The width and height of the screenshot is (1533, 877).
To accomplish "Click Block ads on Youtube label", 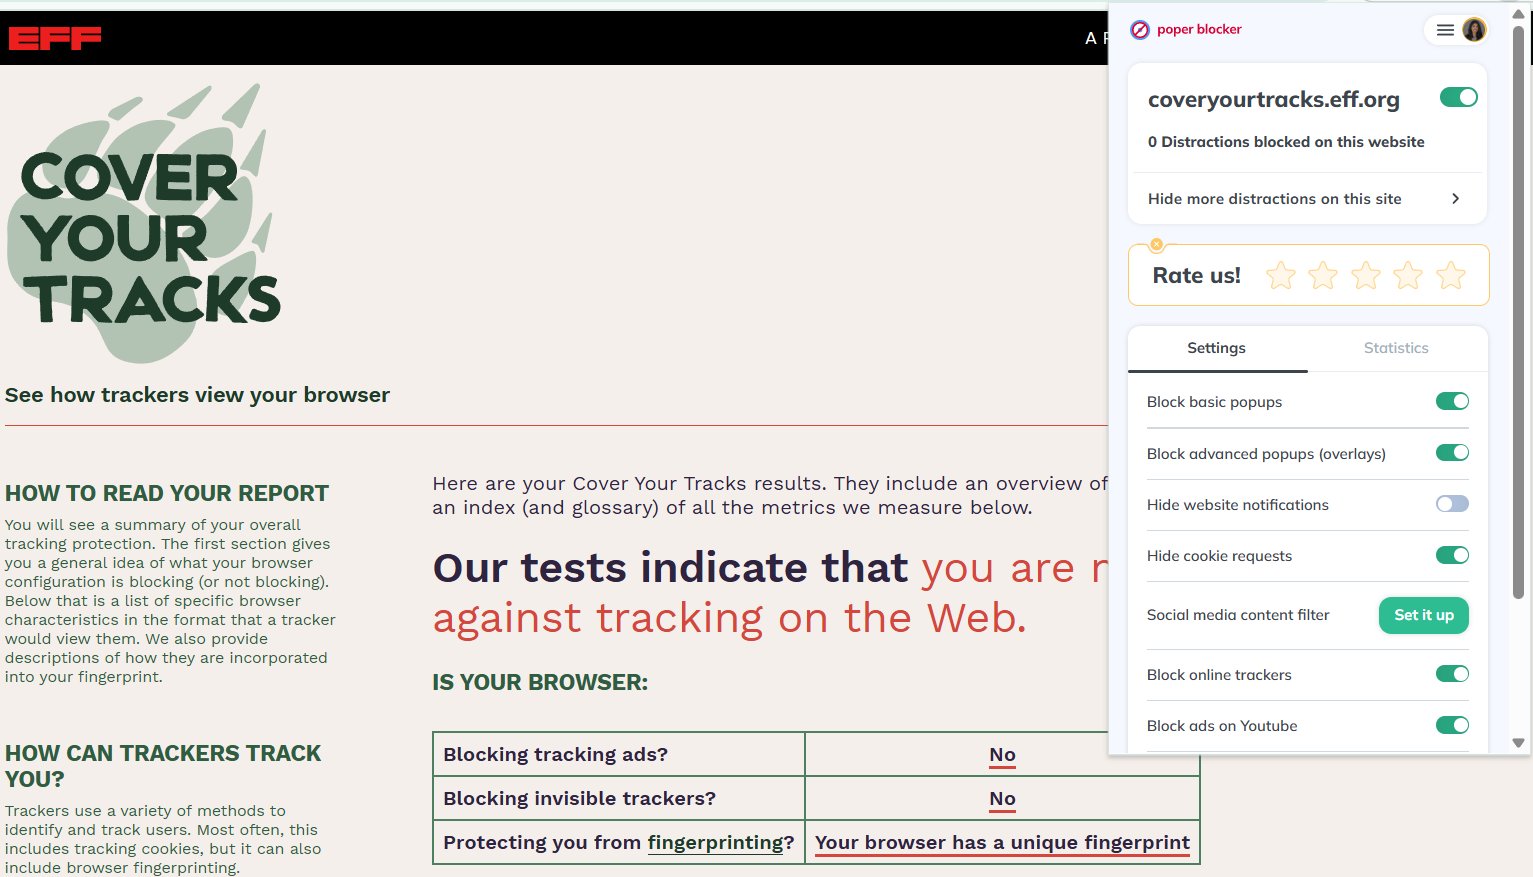I will click(1222, 726).
